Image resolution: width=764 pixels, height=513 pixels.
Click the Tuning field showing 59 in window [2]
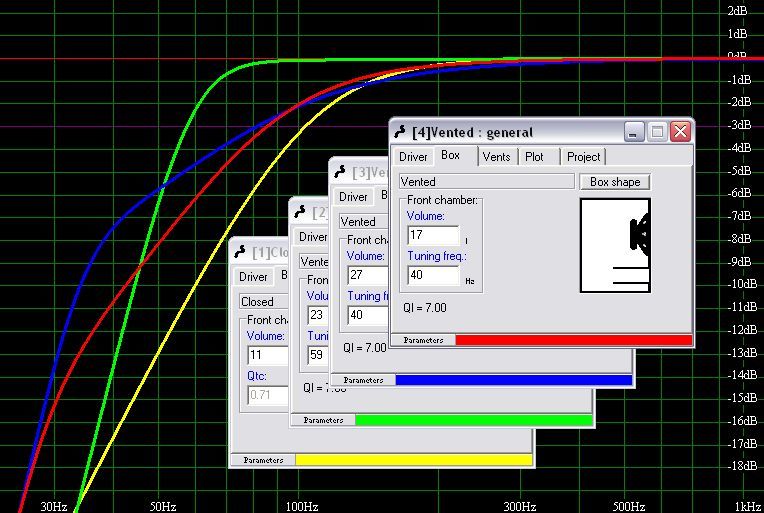point(318,355)
